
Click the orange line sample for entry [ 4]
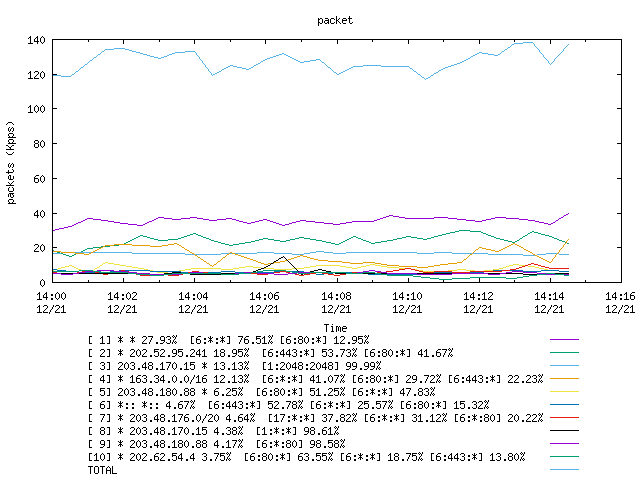564,379
